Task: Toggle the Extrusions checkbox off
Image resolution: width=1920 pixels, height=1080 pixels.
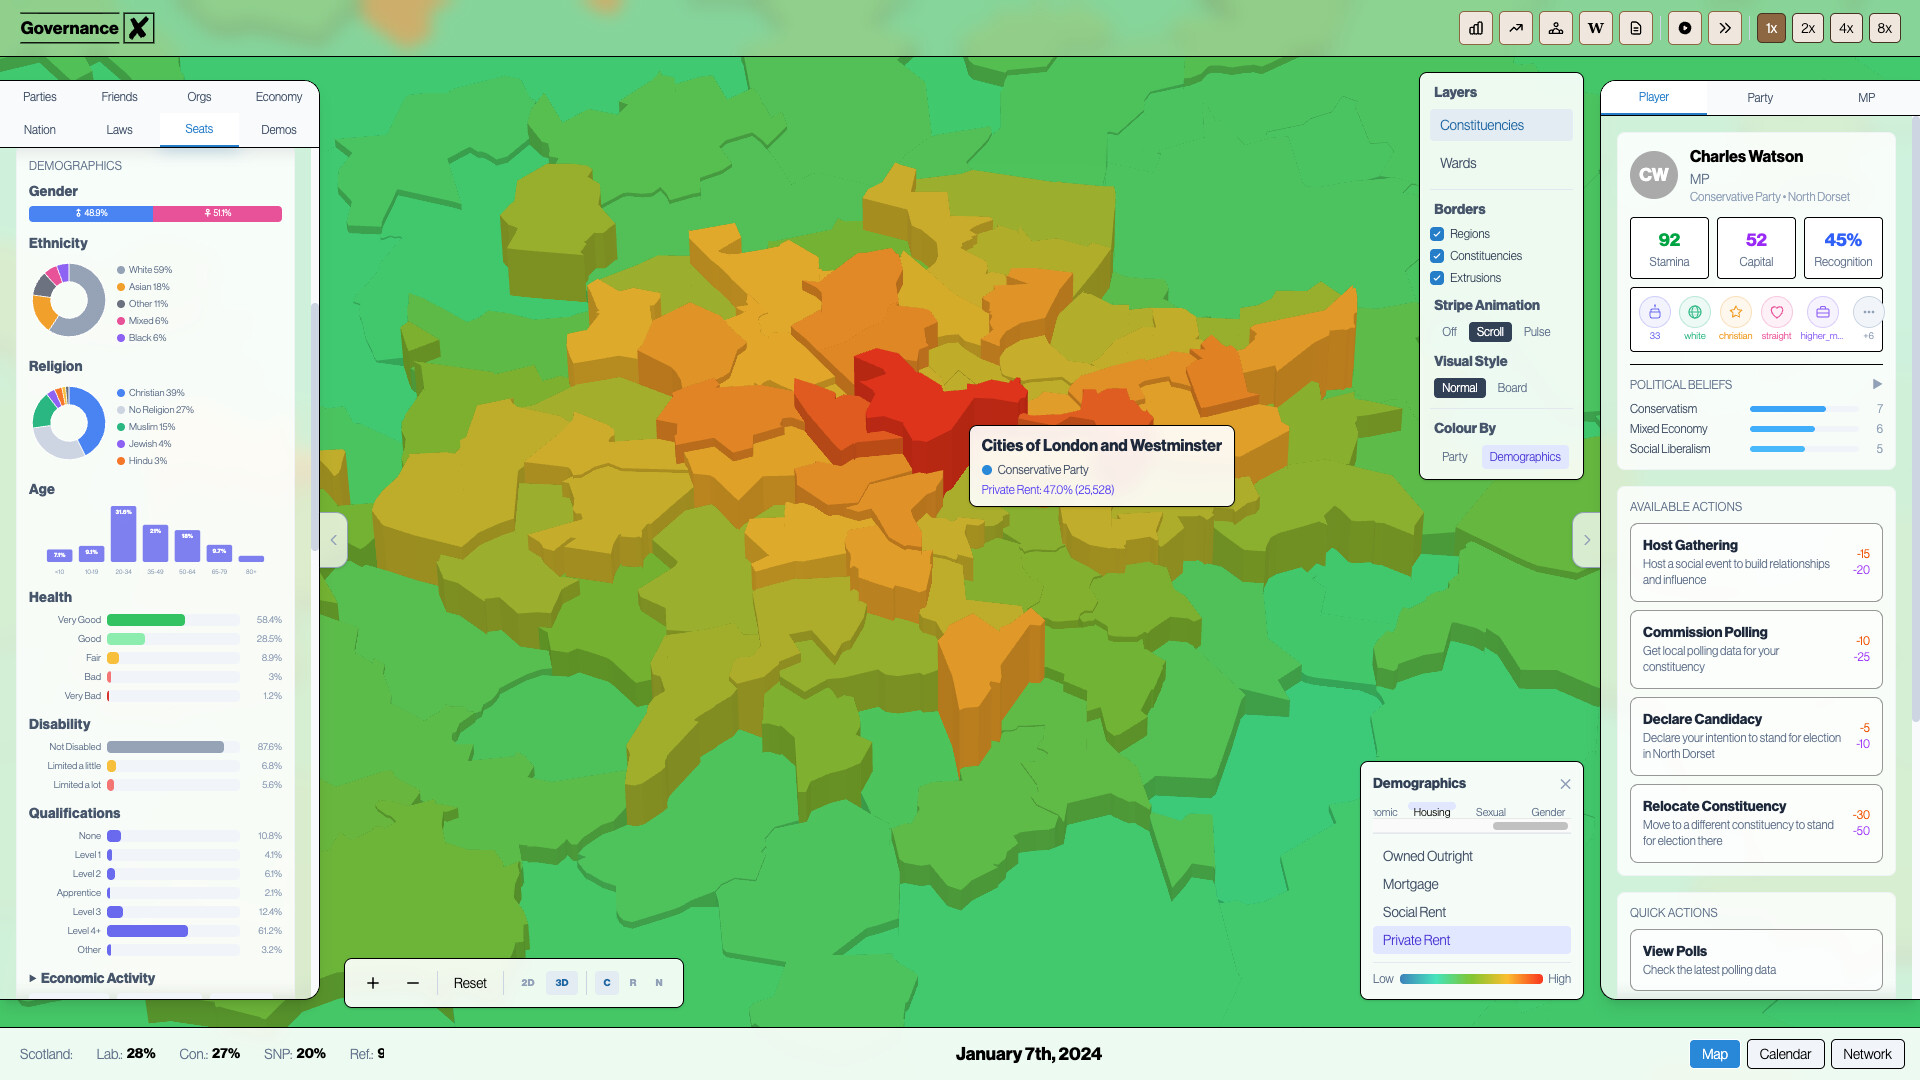Action: (x=1437, y=278)
